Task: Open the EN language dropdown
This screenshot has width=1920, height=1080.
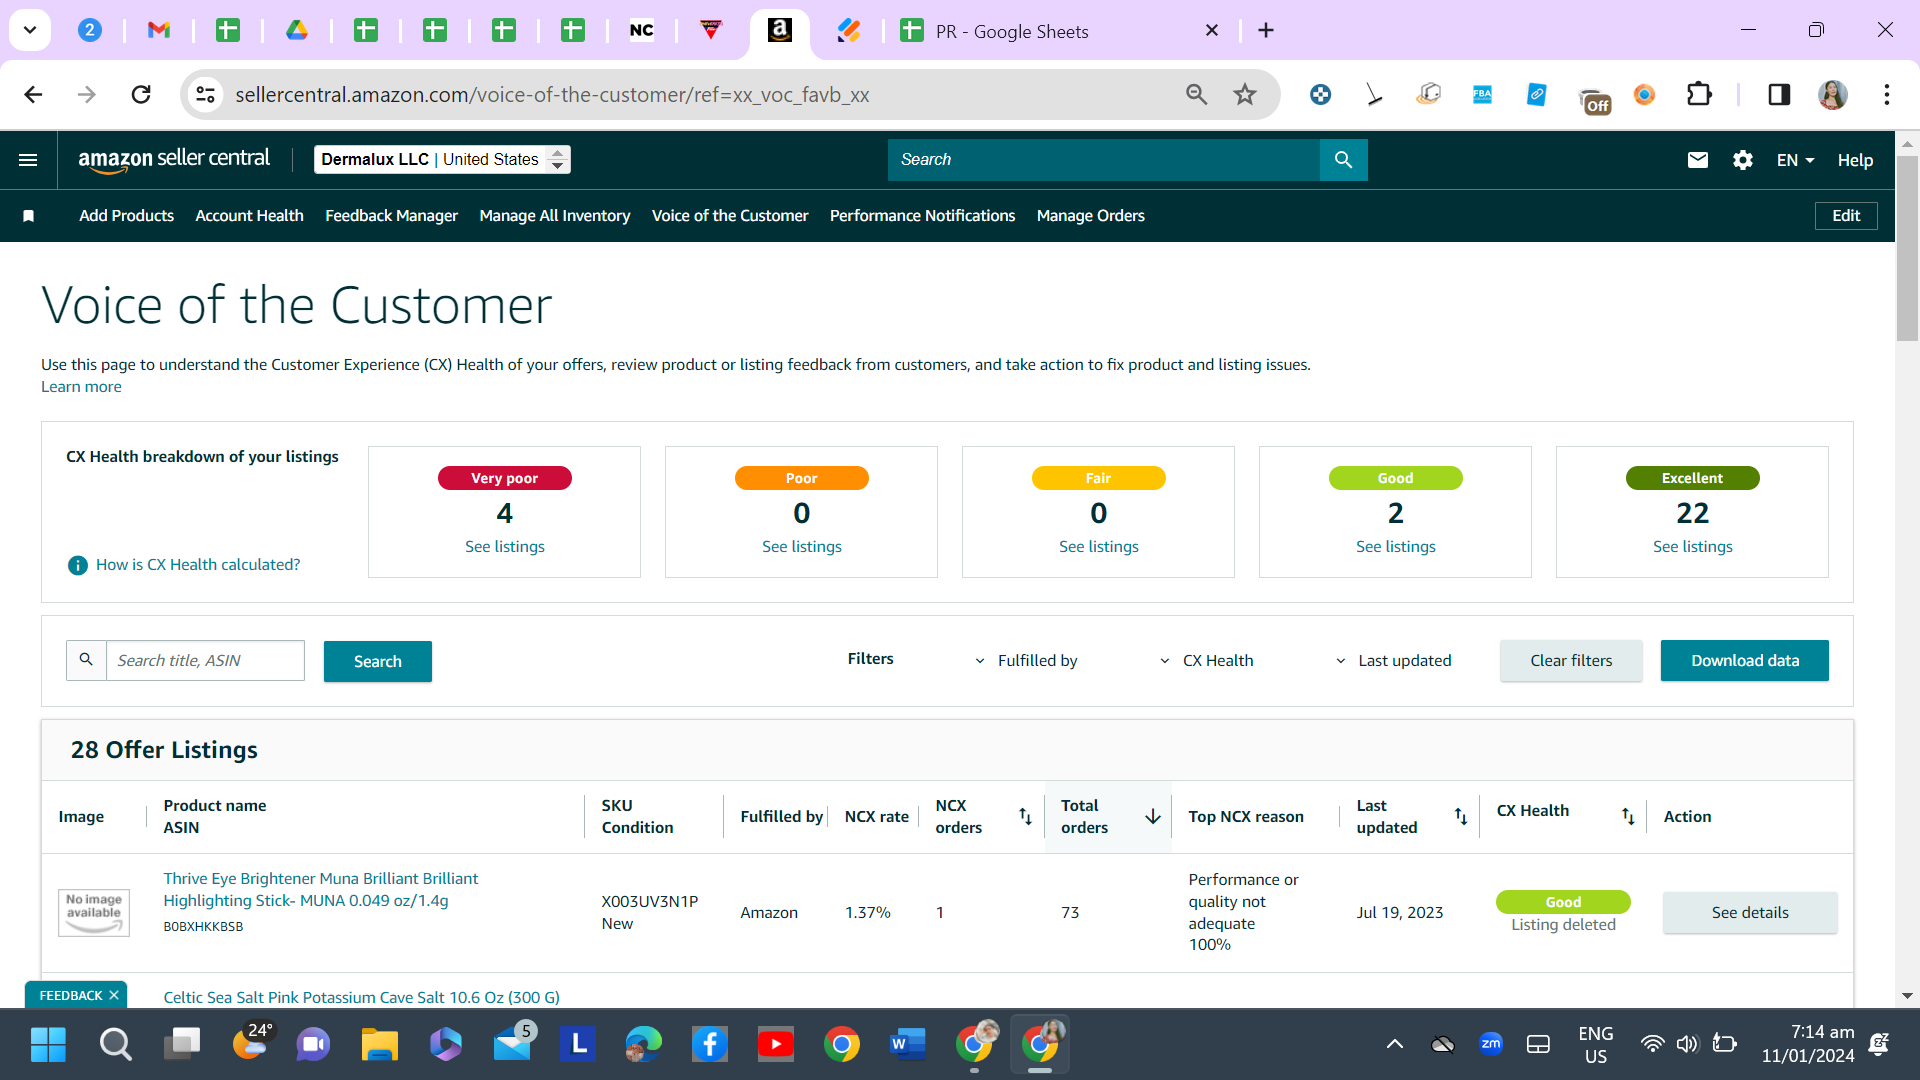Action: [1795, 160]
